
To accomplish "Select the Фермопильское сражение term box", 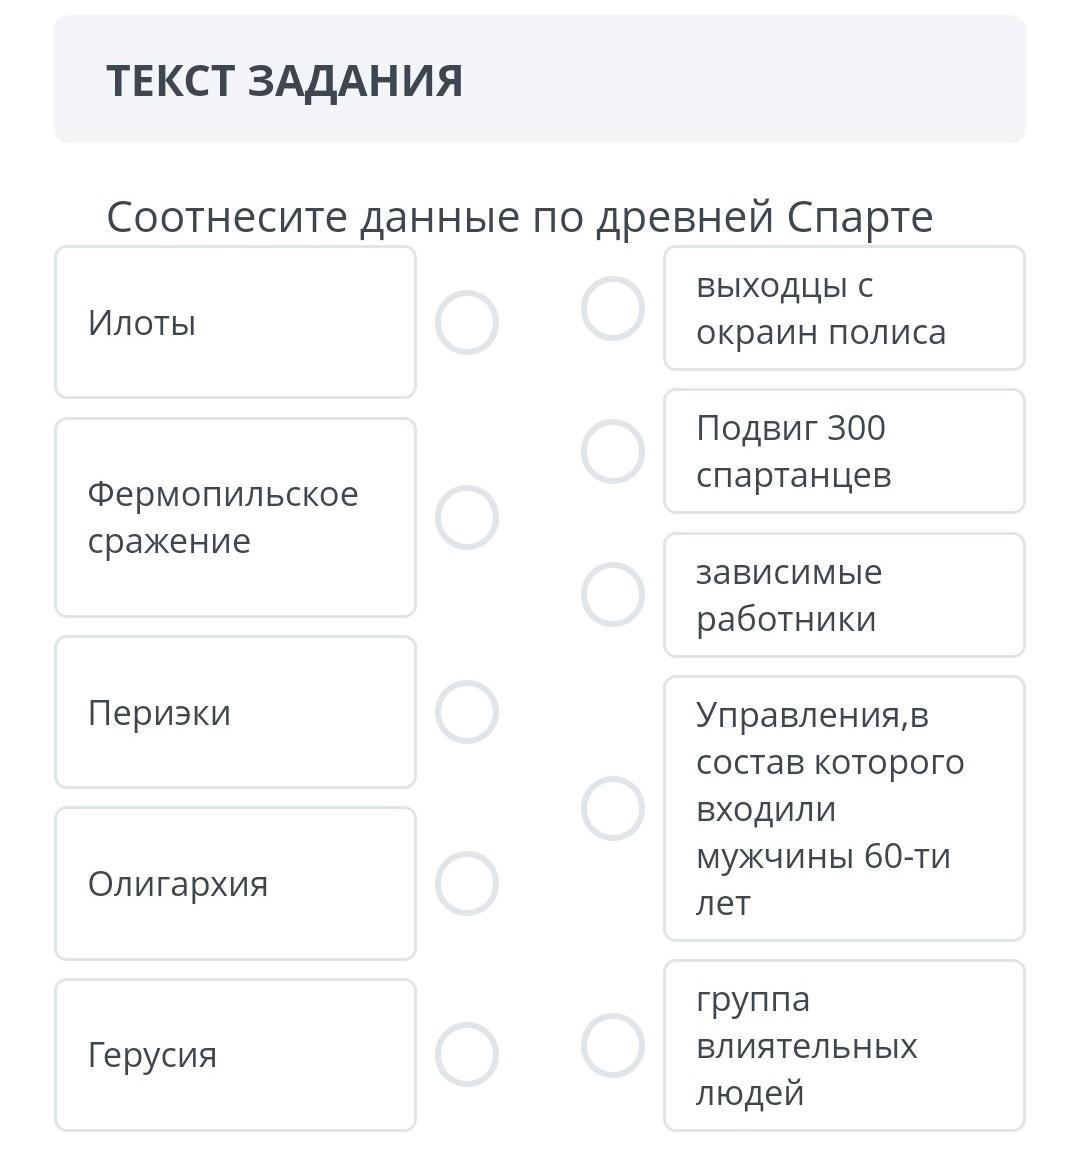I will click(x=235, y=517).
